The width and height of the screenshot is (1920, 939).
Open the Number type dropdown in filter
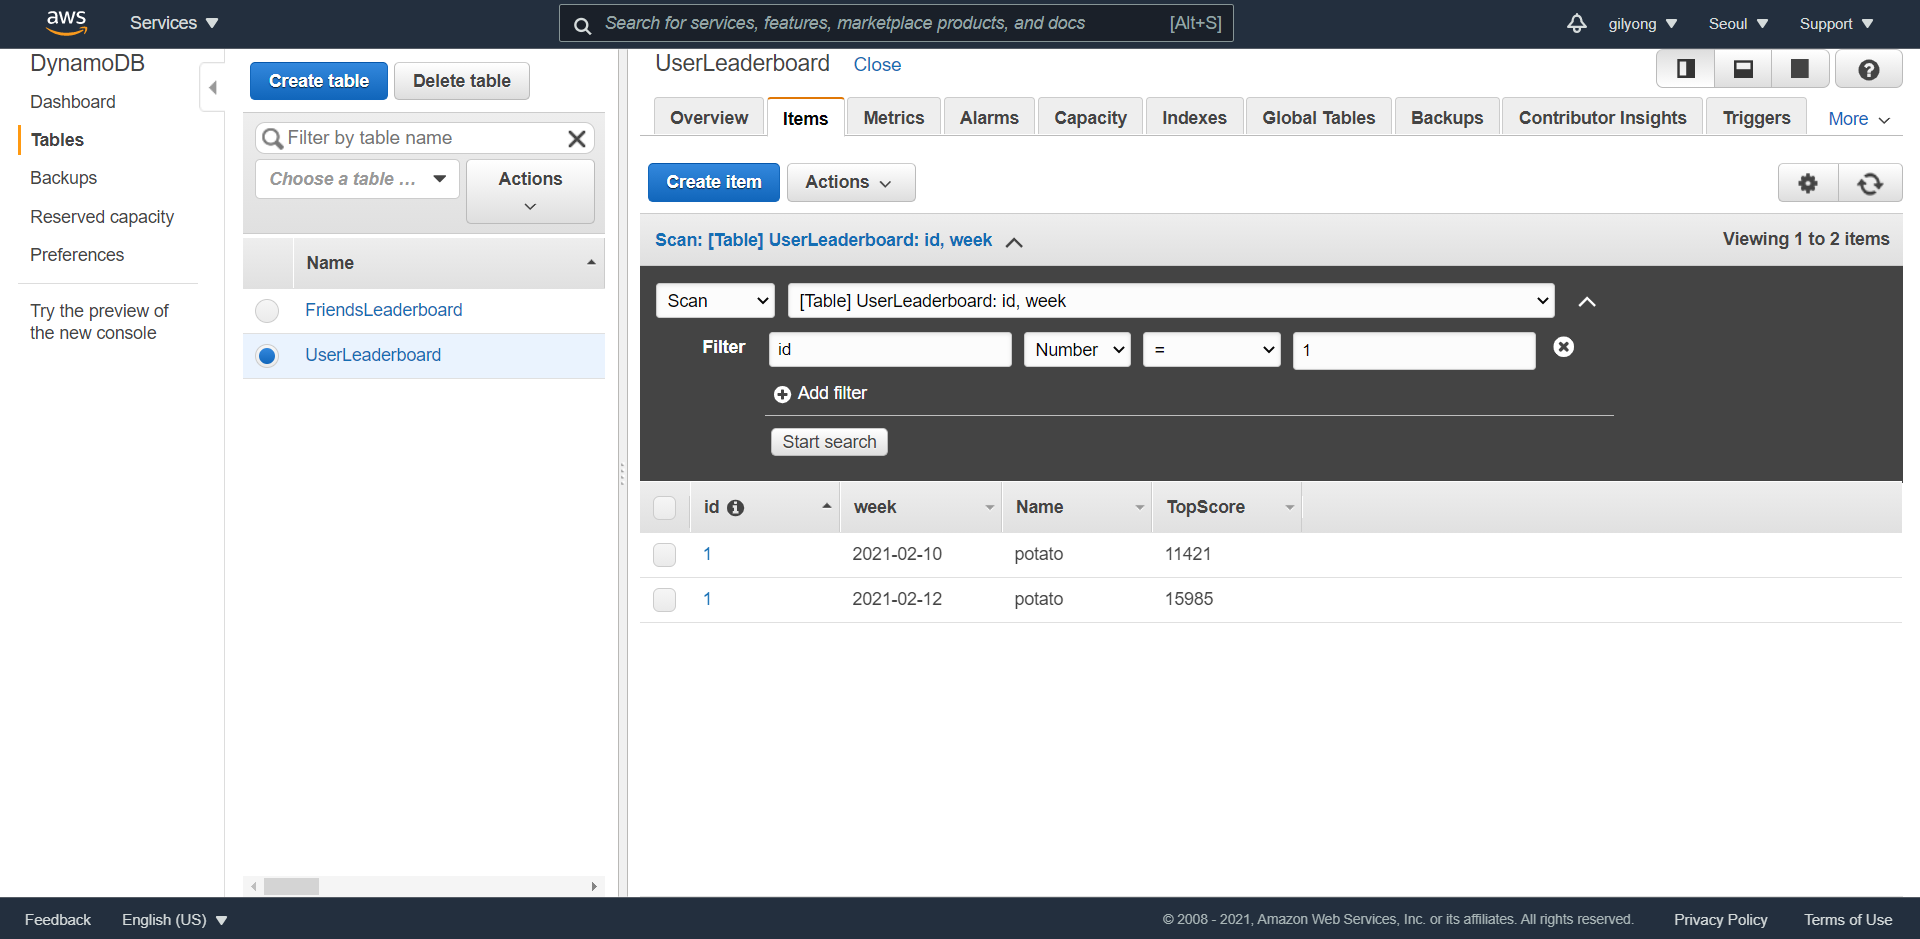(x=1077, y=350)
